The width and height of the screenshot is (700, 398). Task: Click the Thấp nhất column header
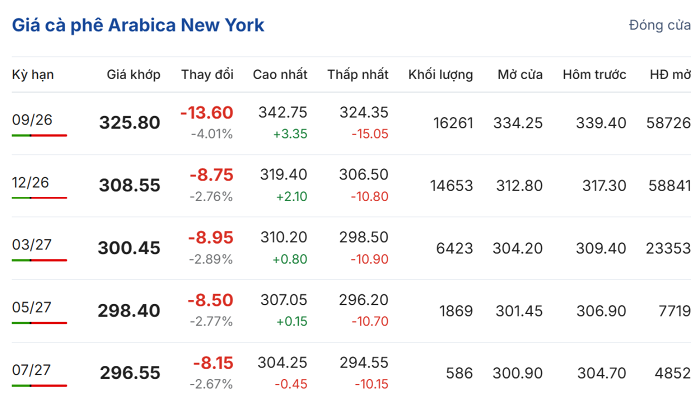point(358,75)
